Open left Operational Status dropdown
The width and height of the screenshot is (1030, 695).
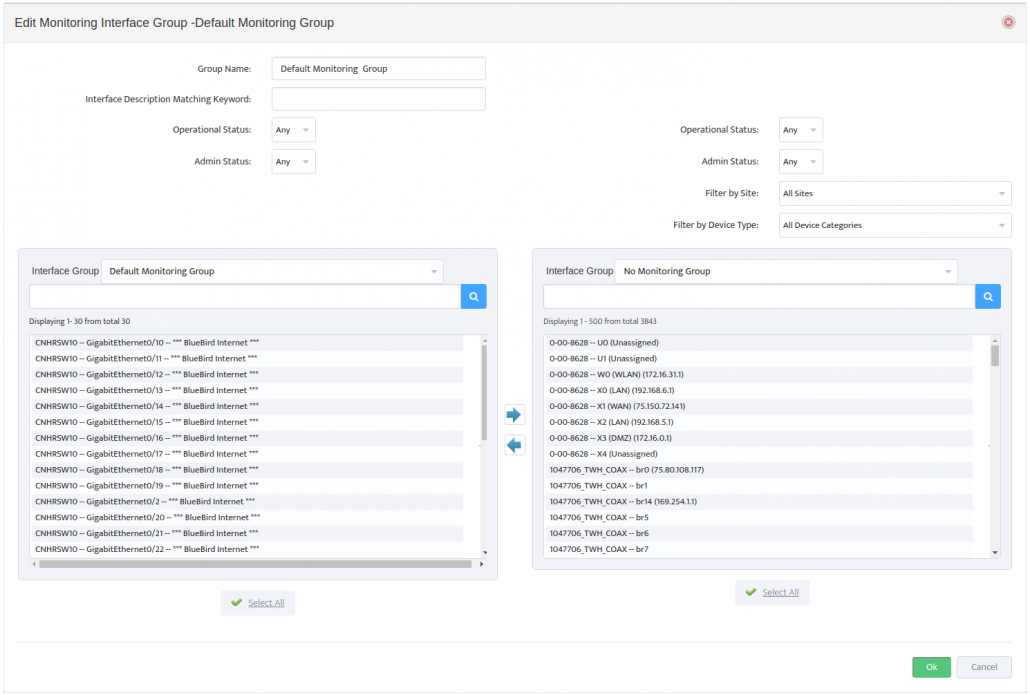(x=293, y=130)
